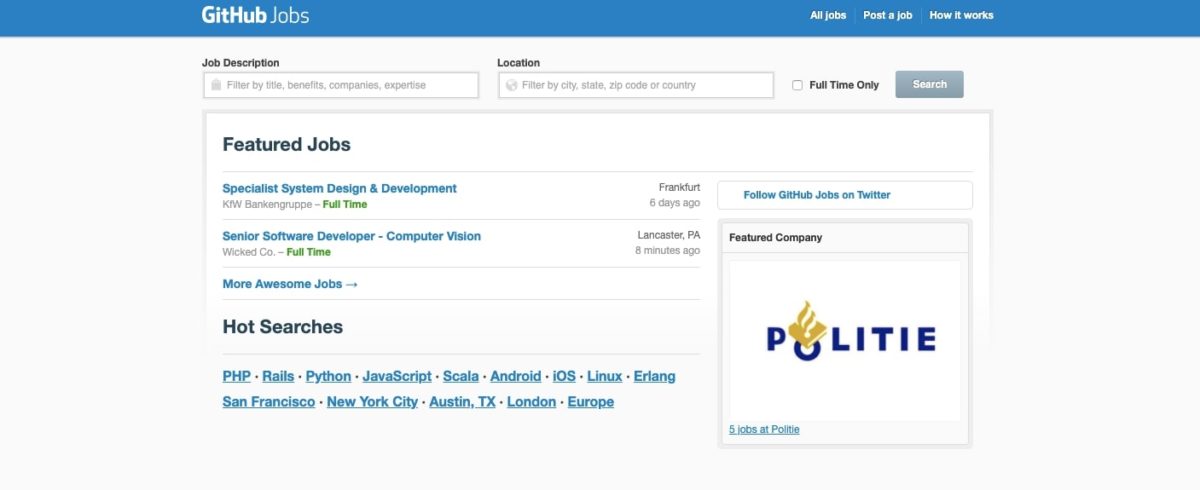This screenshot has width=1200, height=490.
Task: Click the Lancaster, PA location text
Action: pyautogui.click(x=669, y=235)
